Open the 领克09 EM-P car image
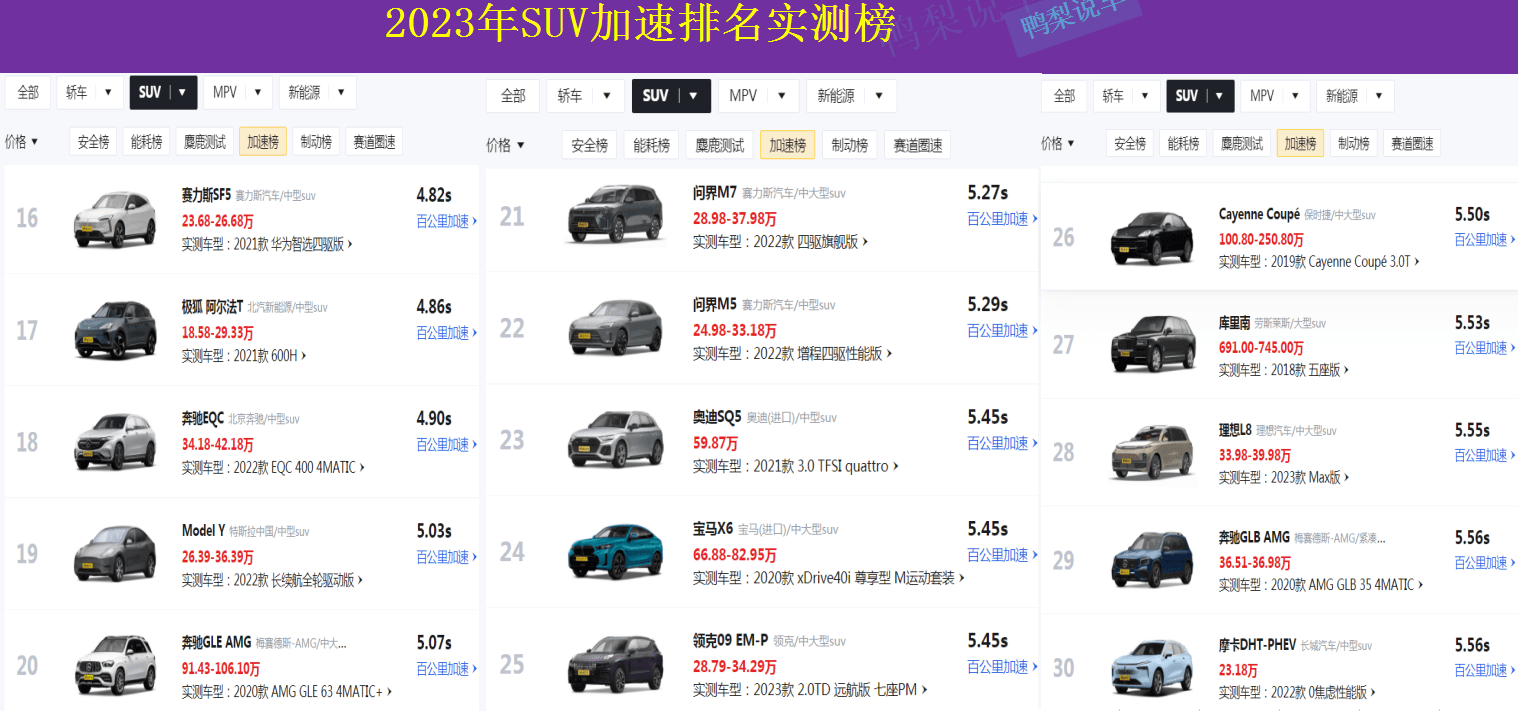 click(615, 664)
